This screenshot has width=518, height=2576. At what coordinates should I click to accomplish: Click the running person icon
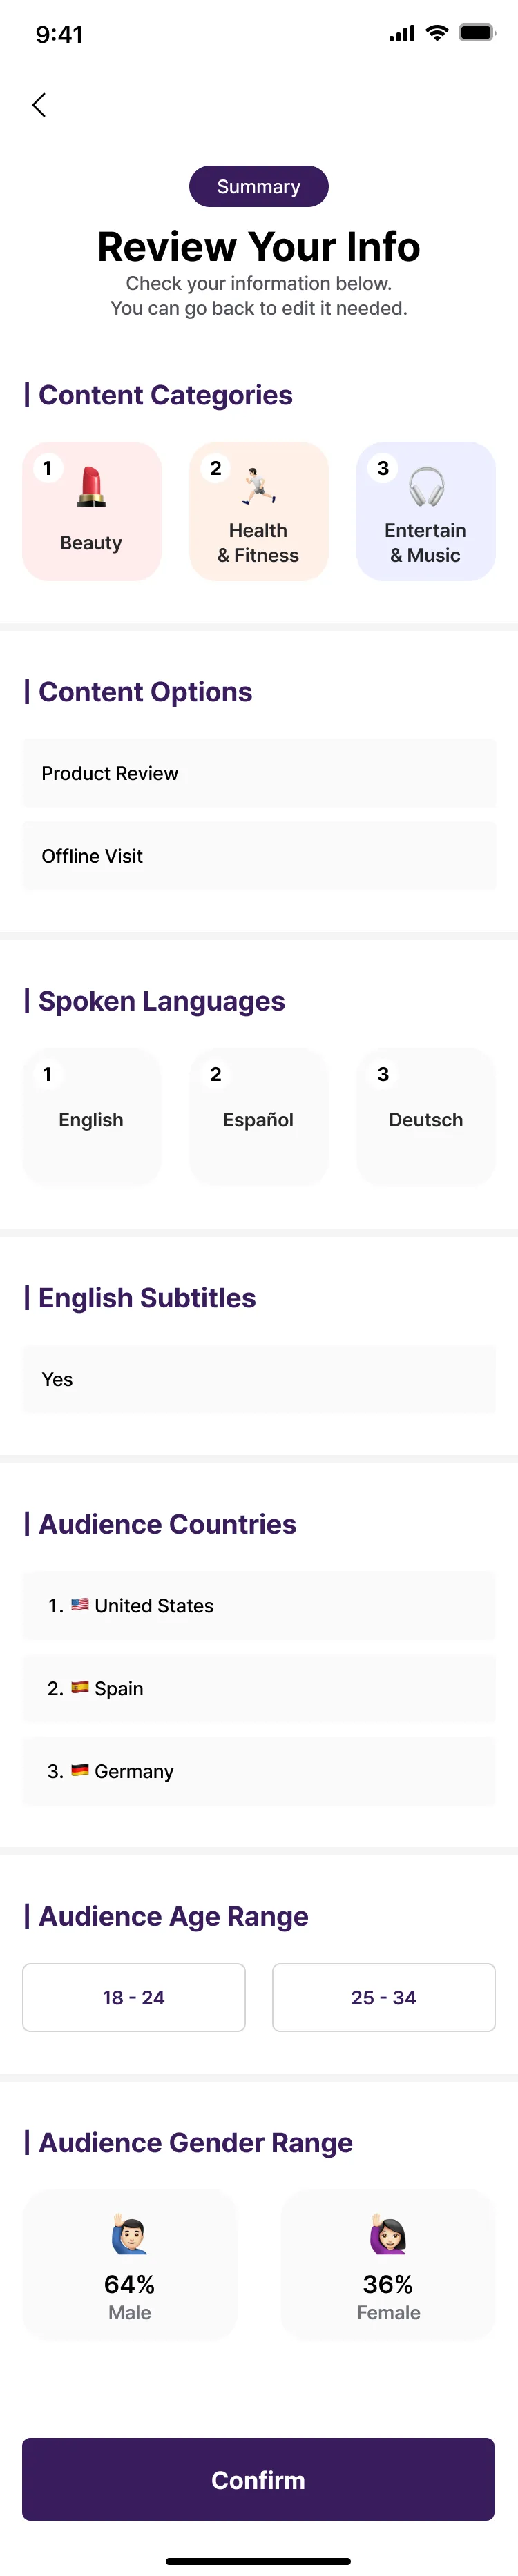coord(258,486)
